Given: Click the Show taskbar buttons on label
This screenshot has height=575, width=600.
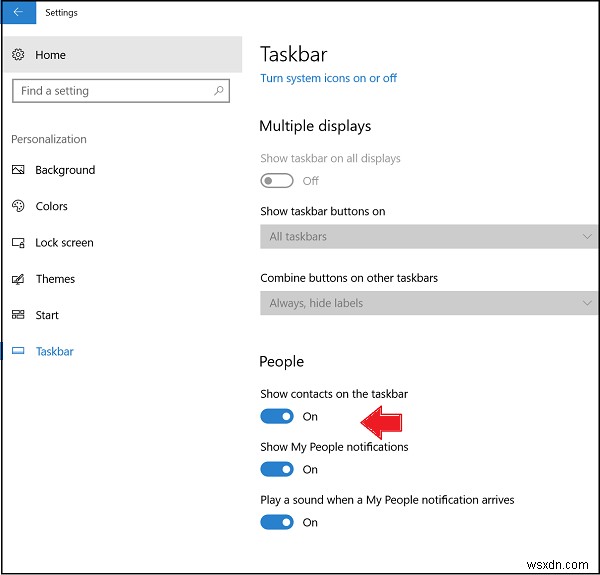Looking at the screenshot, I should click(323, 211).
